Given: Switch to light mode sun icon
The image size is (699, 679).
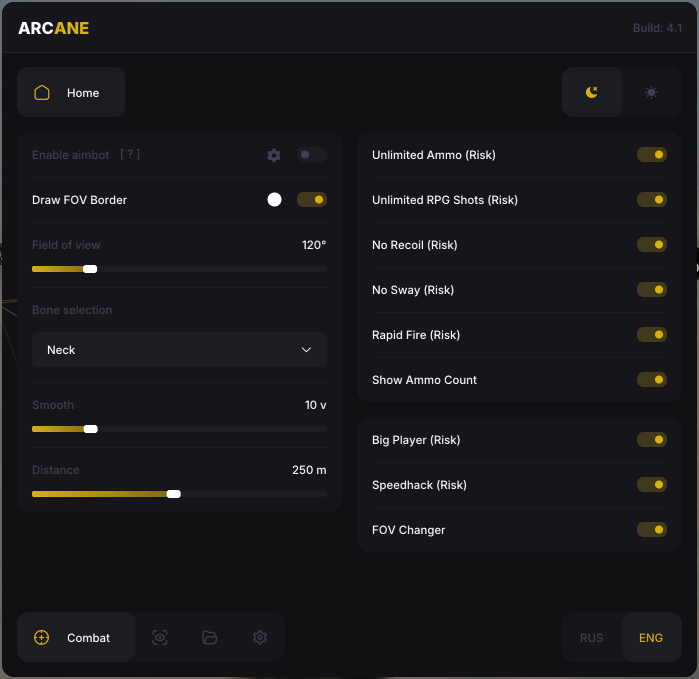Looking at the screenshot, I should coord(651,92).
